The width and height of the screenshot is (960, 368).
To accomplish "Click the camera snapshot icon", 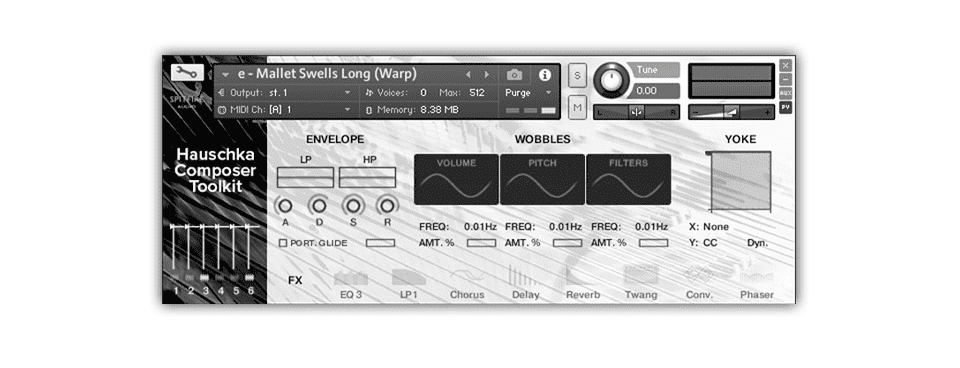I will (515, 75).
